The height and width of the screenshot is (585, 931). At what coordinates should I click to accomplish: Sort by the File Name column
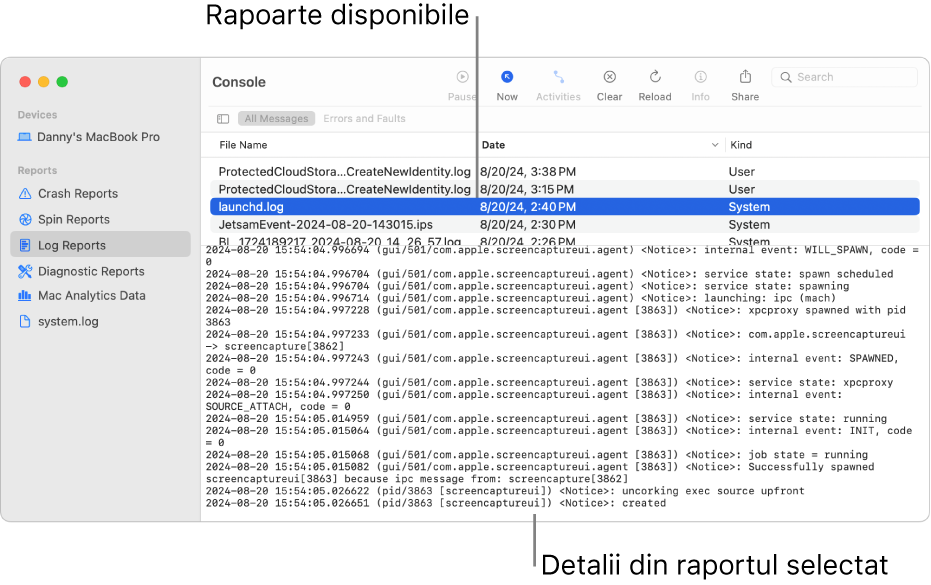tap(243, 145)
